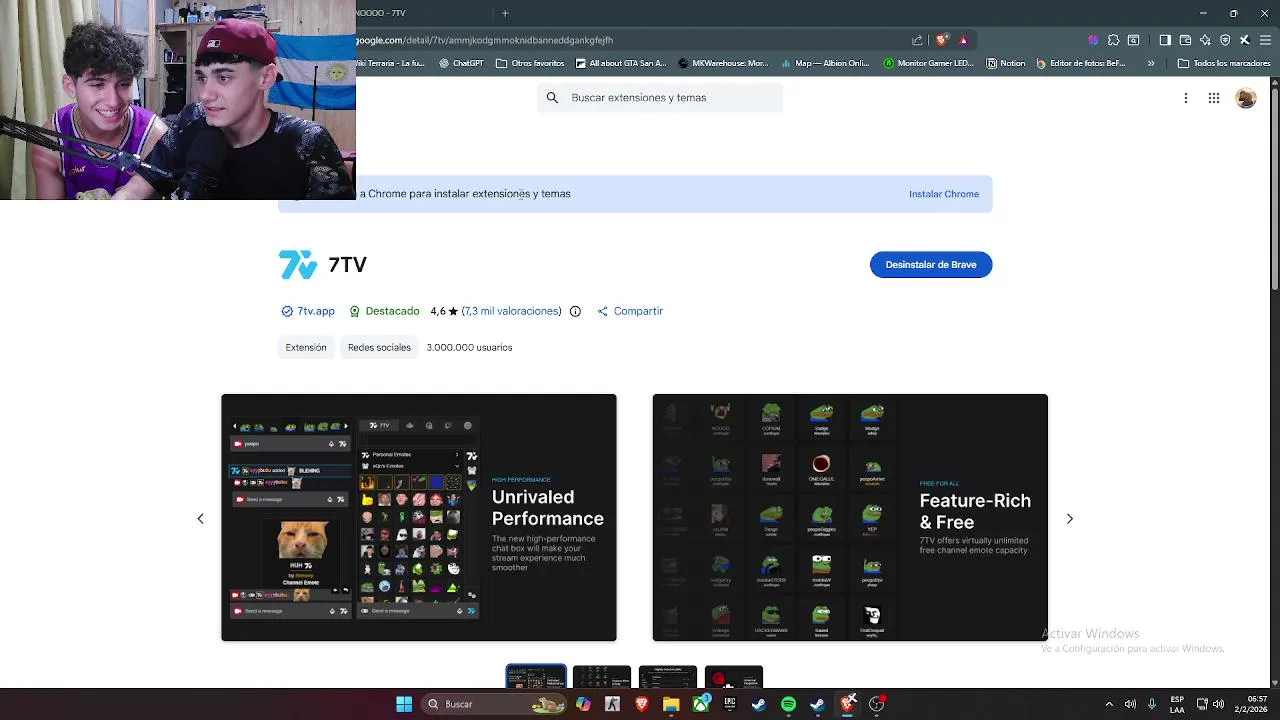Open Spotify from taskbar
The width and height of the screenshot is (1280, 720).
click(x=788, y=704)
